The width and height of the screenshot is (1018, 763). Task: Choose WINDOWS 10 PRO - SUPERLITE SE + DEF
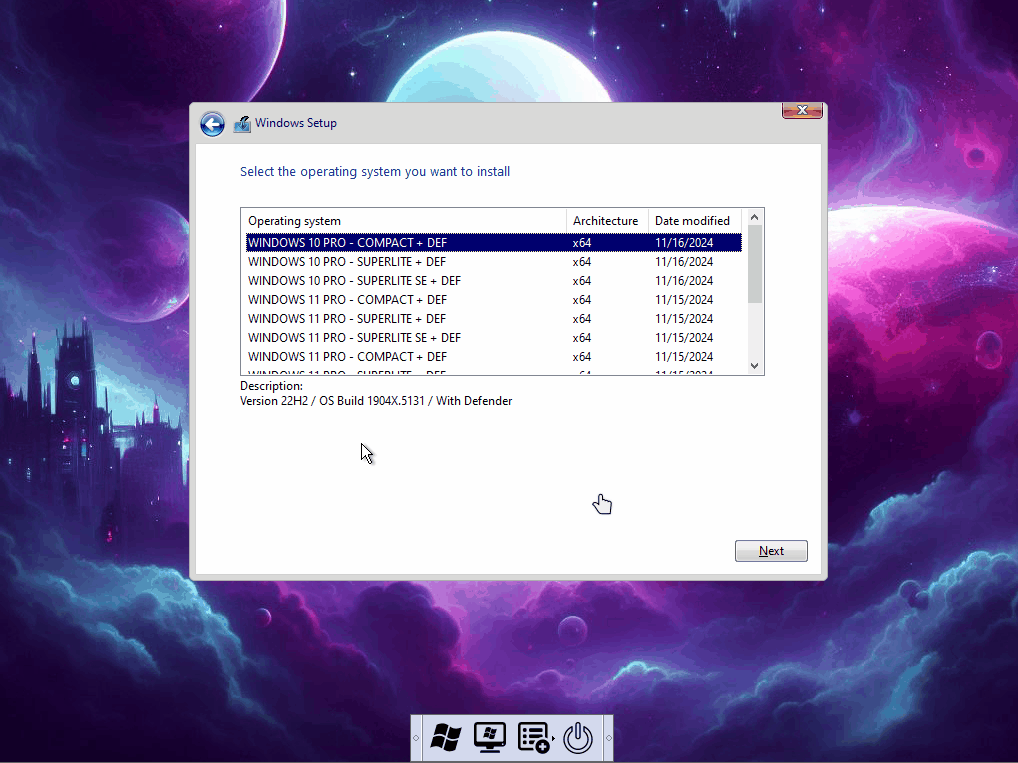click(x=354, y=280)
